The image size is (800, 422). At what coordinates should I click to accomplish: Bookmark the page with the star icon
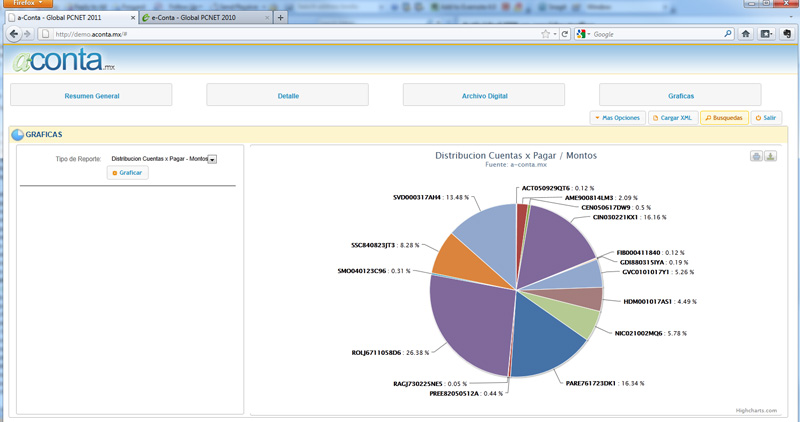coord(545,34)
